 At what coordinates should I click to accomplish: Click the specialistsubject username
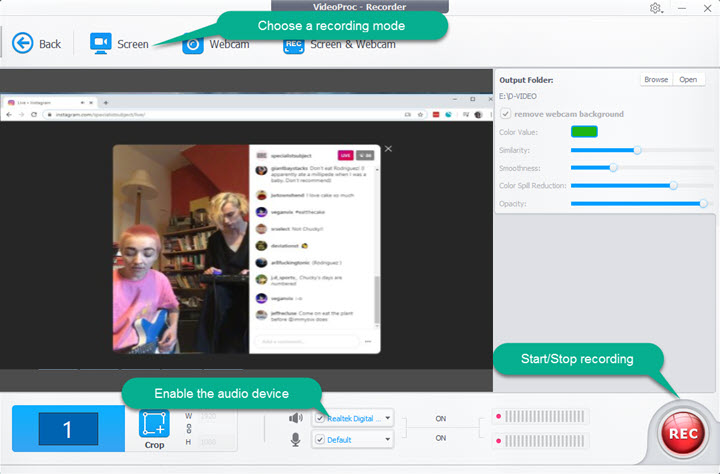291,156
